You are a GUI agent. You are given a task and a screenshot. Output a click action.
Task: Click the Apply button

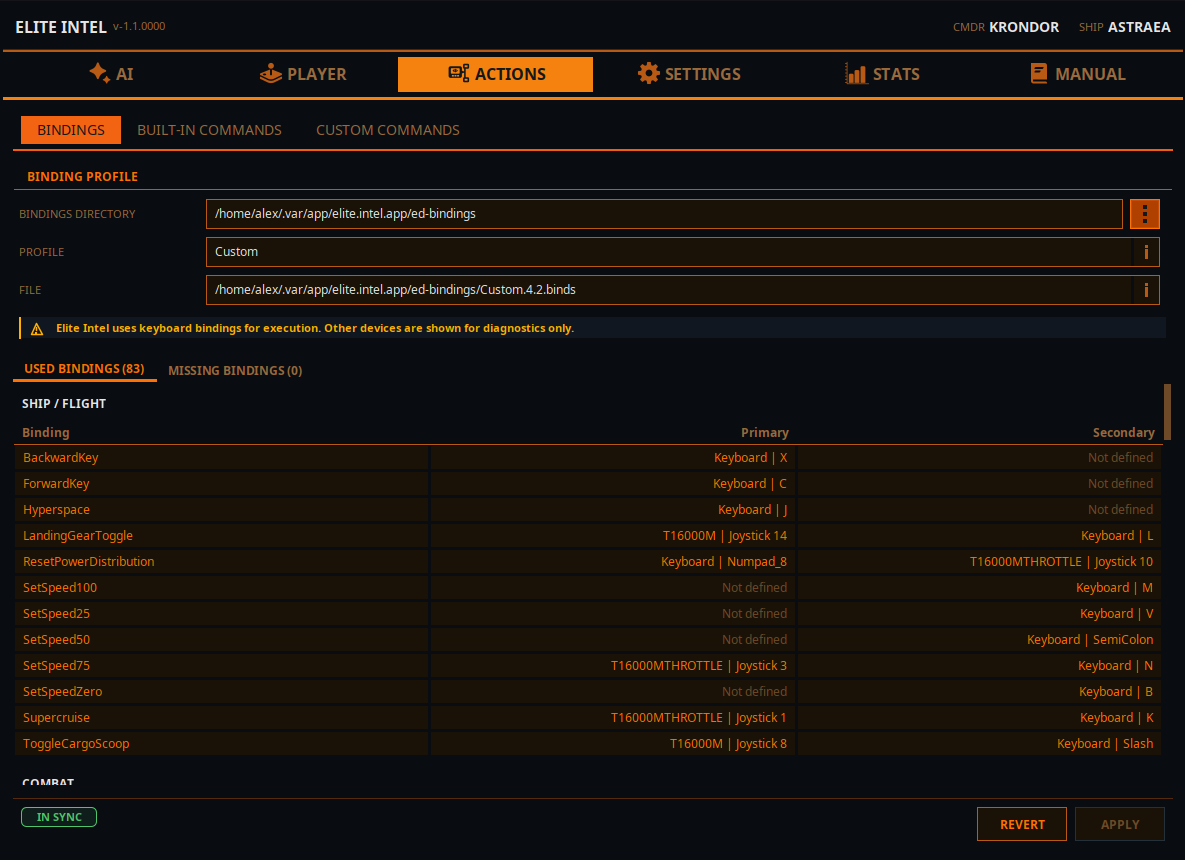pyautogui.click(x=1120, y=824)
